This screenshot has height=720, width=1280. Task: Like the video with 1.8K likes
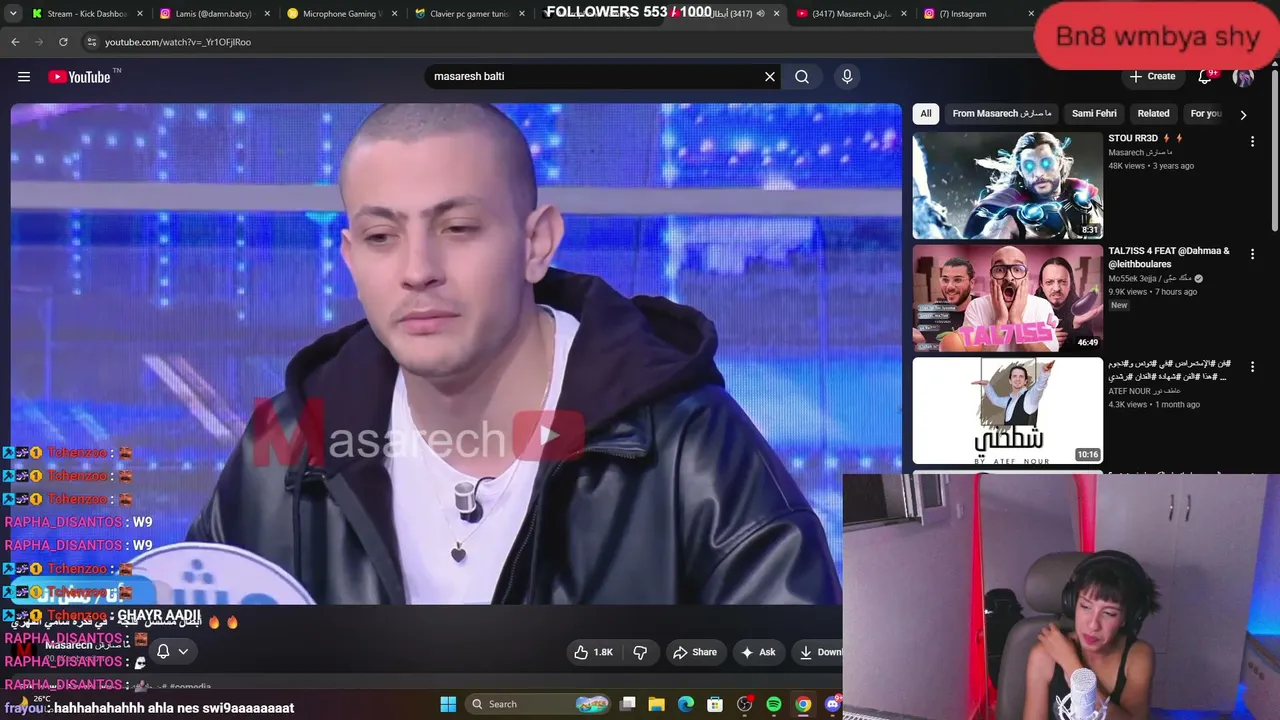point(593,652)
